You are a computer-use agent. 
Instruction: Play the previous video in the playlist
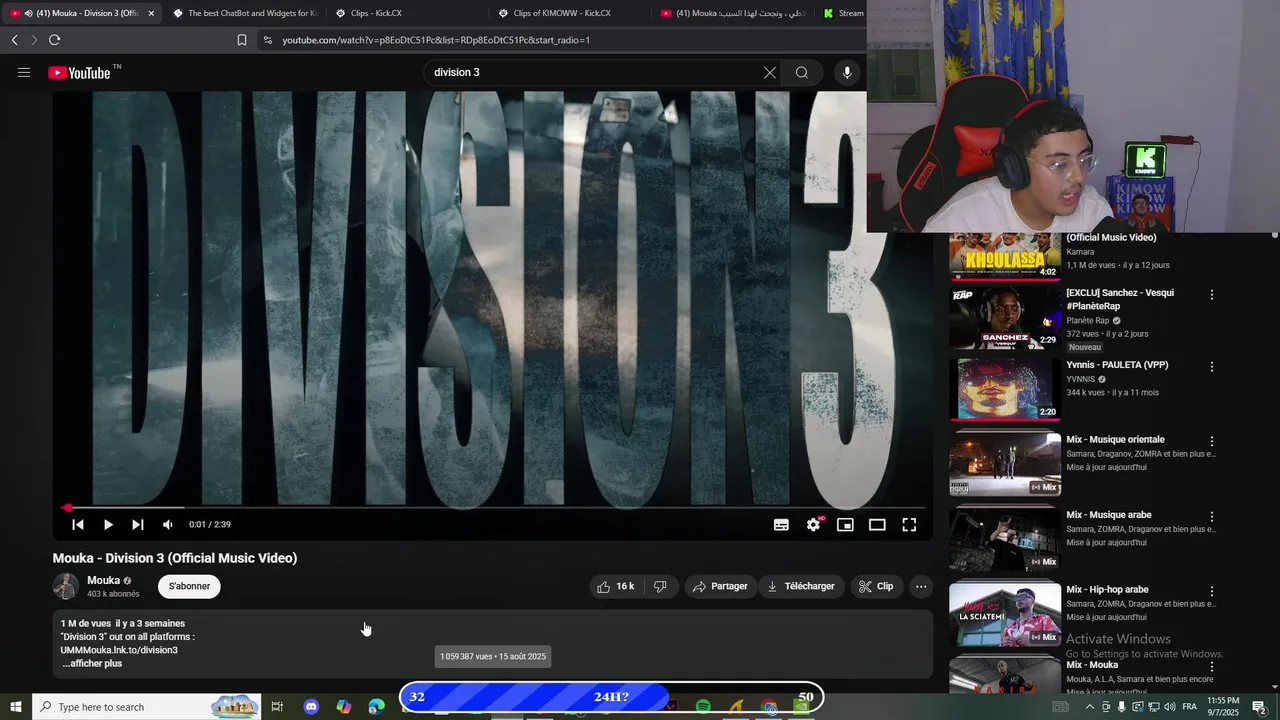point(77,524)
